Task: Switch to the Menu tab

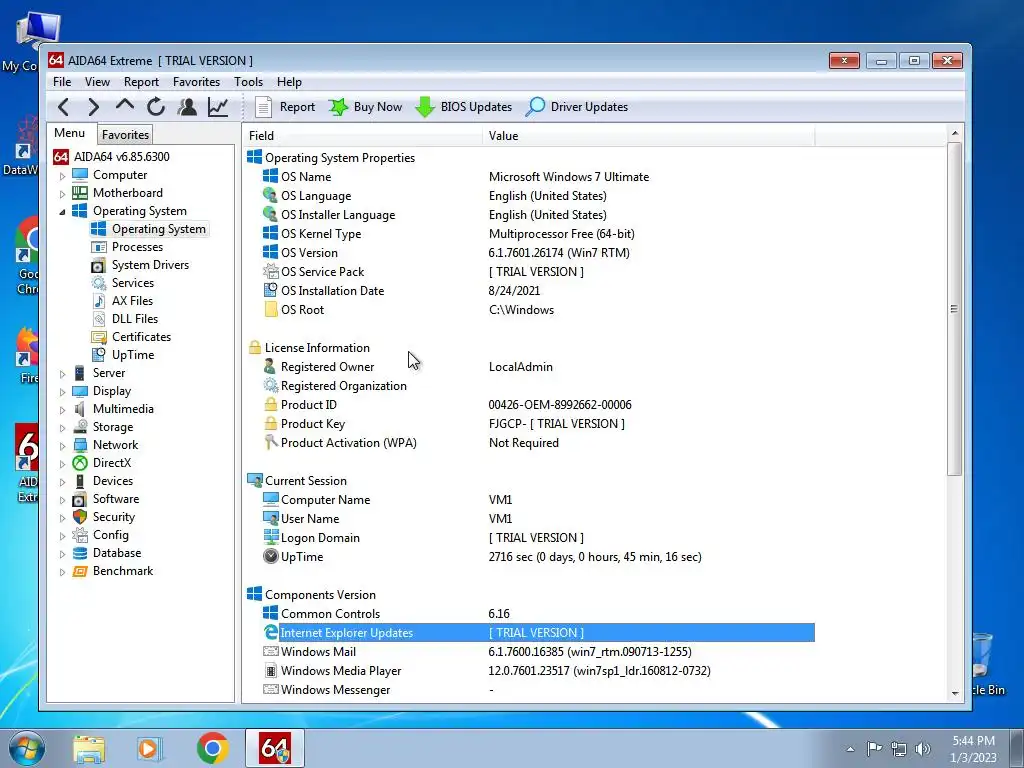Action: point(70,133)
